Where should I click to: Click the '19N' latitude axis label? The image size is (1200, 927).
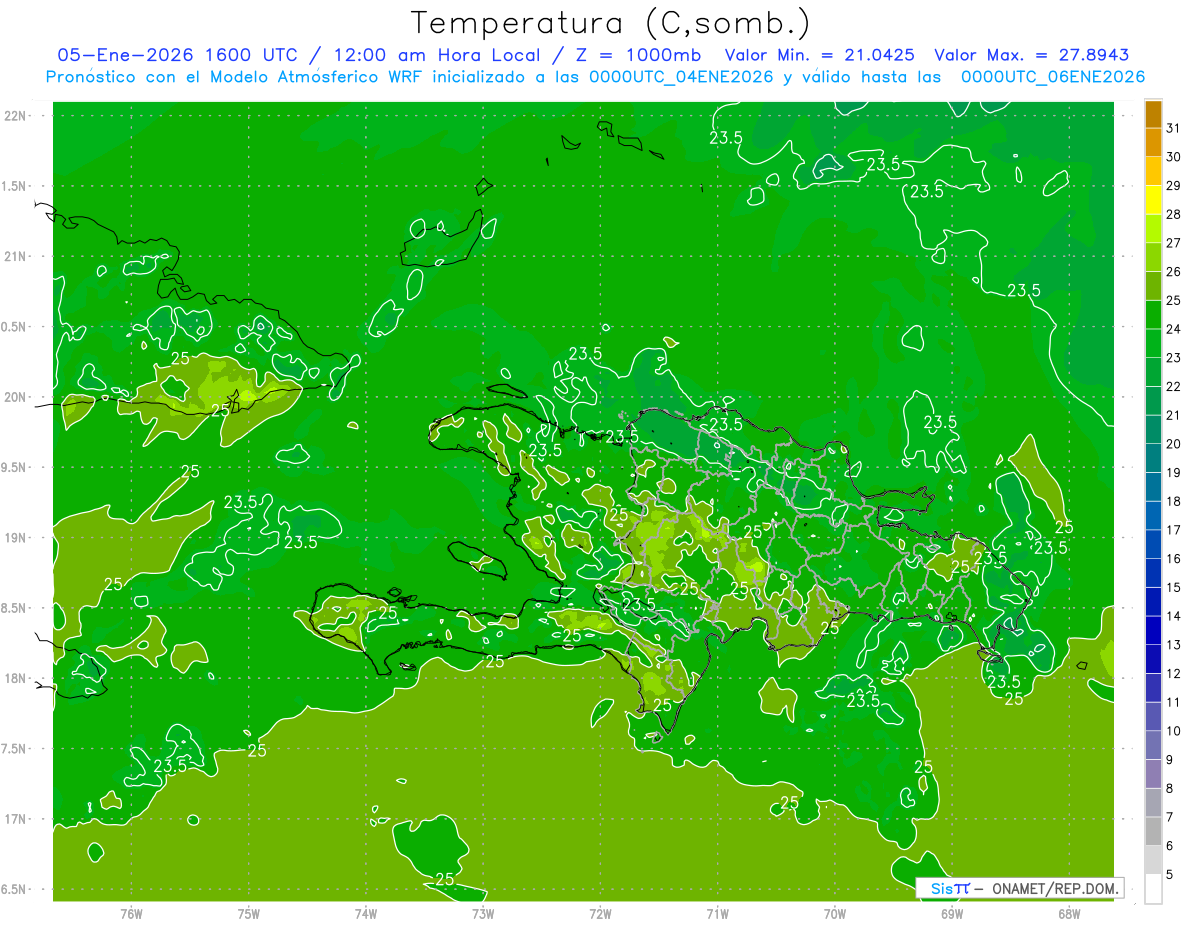17,538
